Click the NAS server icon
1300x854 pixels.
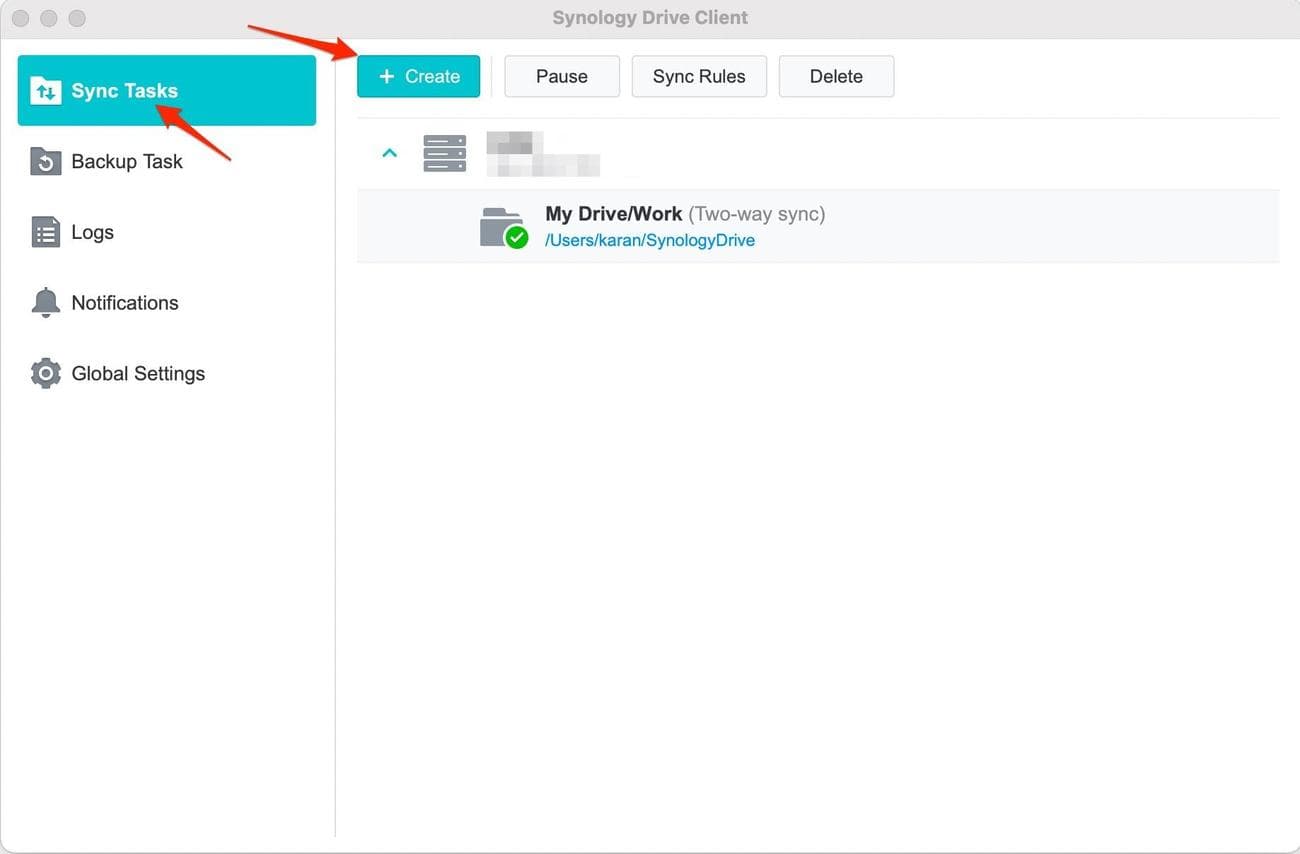(444, 152)
